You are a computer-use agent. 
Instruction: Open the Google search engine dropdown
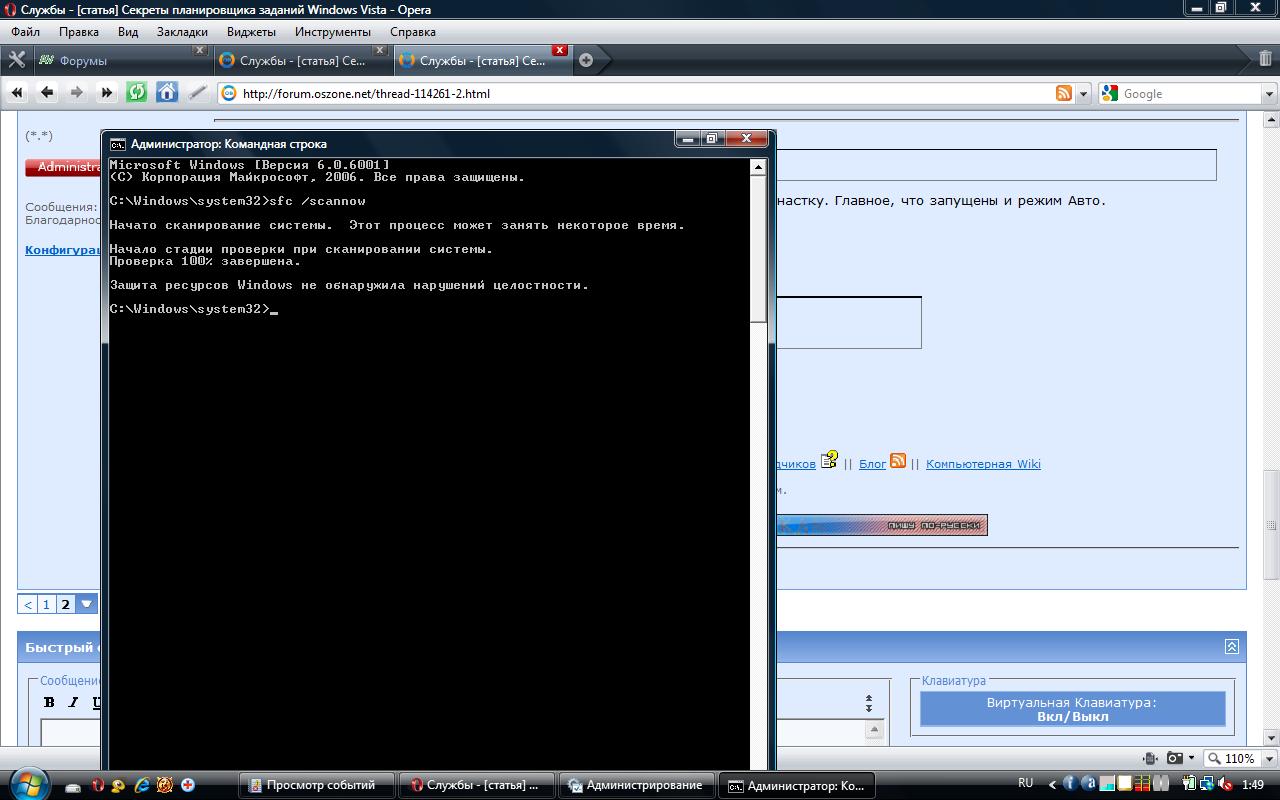(x=1269, y=94)
